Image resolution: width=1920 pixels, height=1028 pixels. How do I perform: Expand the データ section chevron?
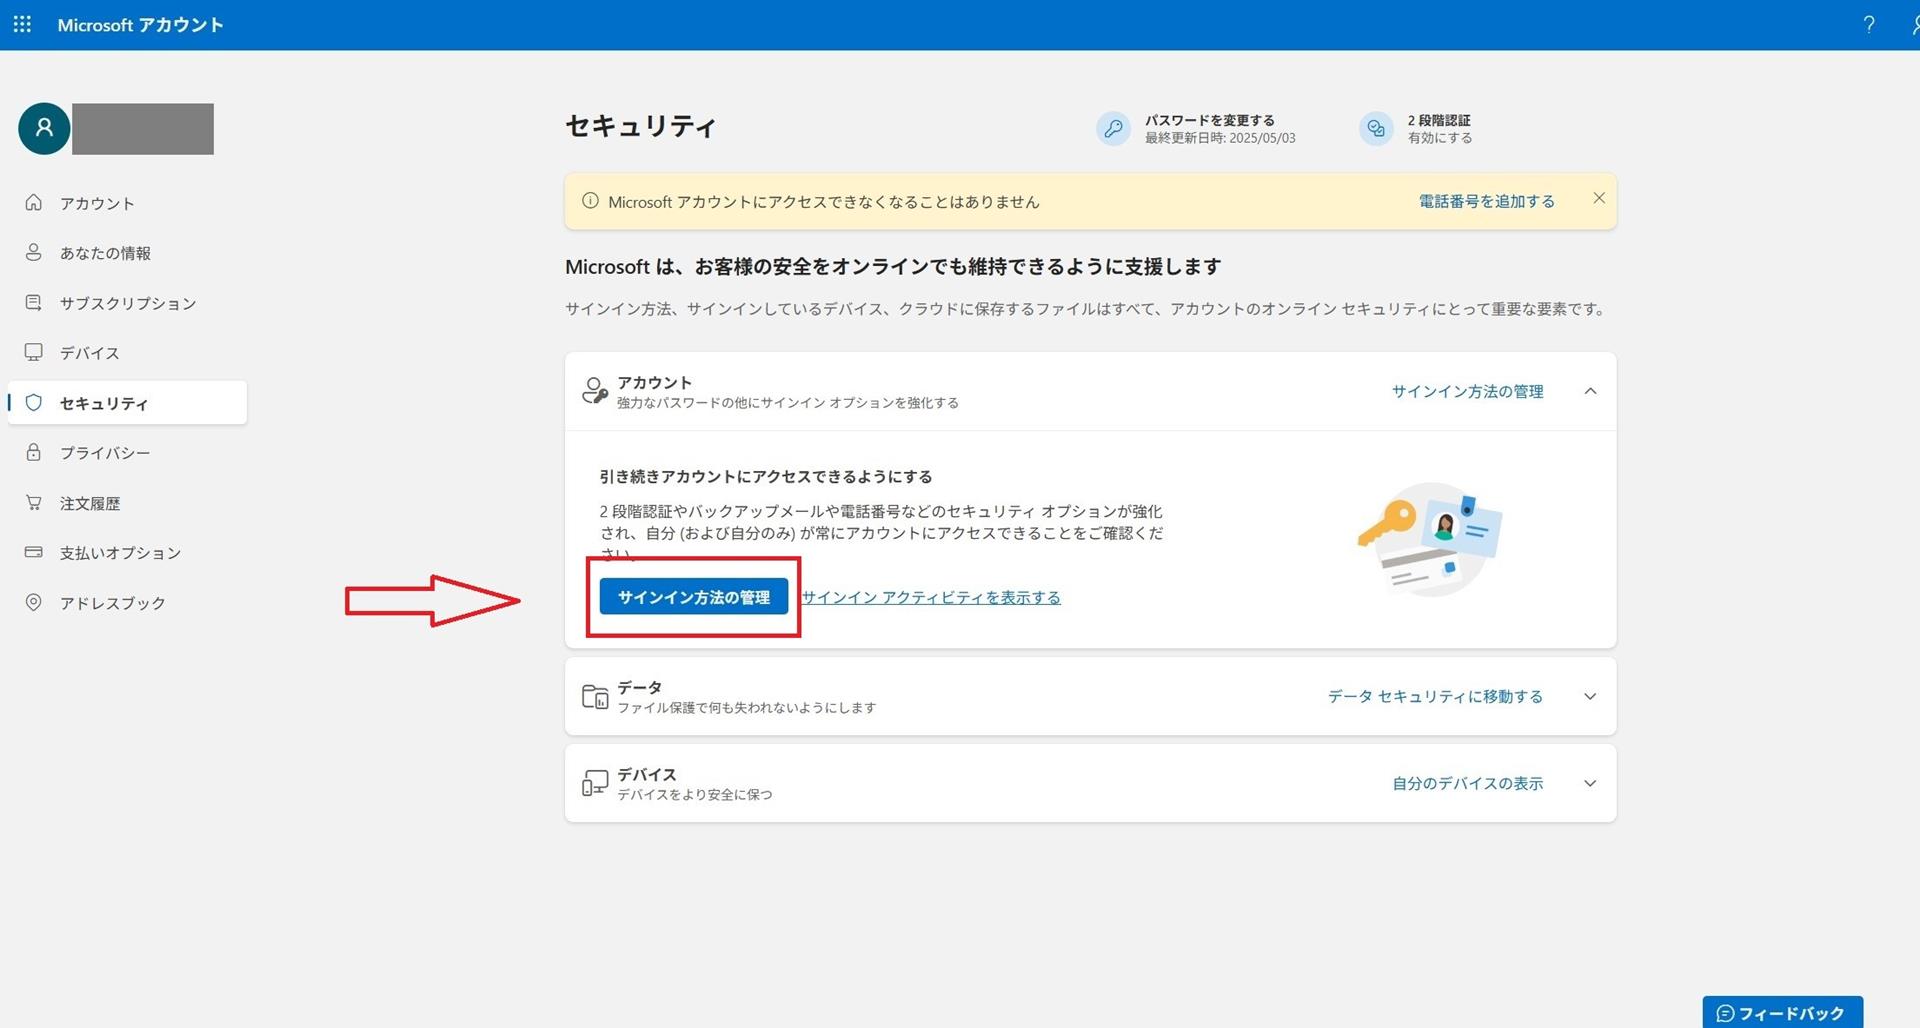tap(1590, 696)
